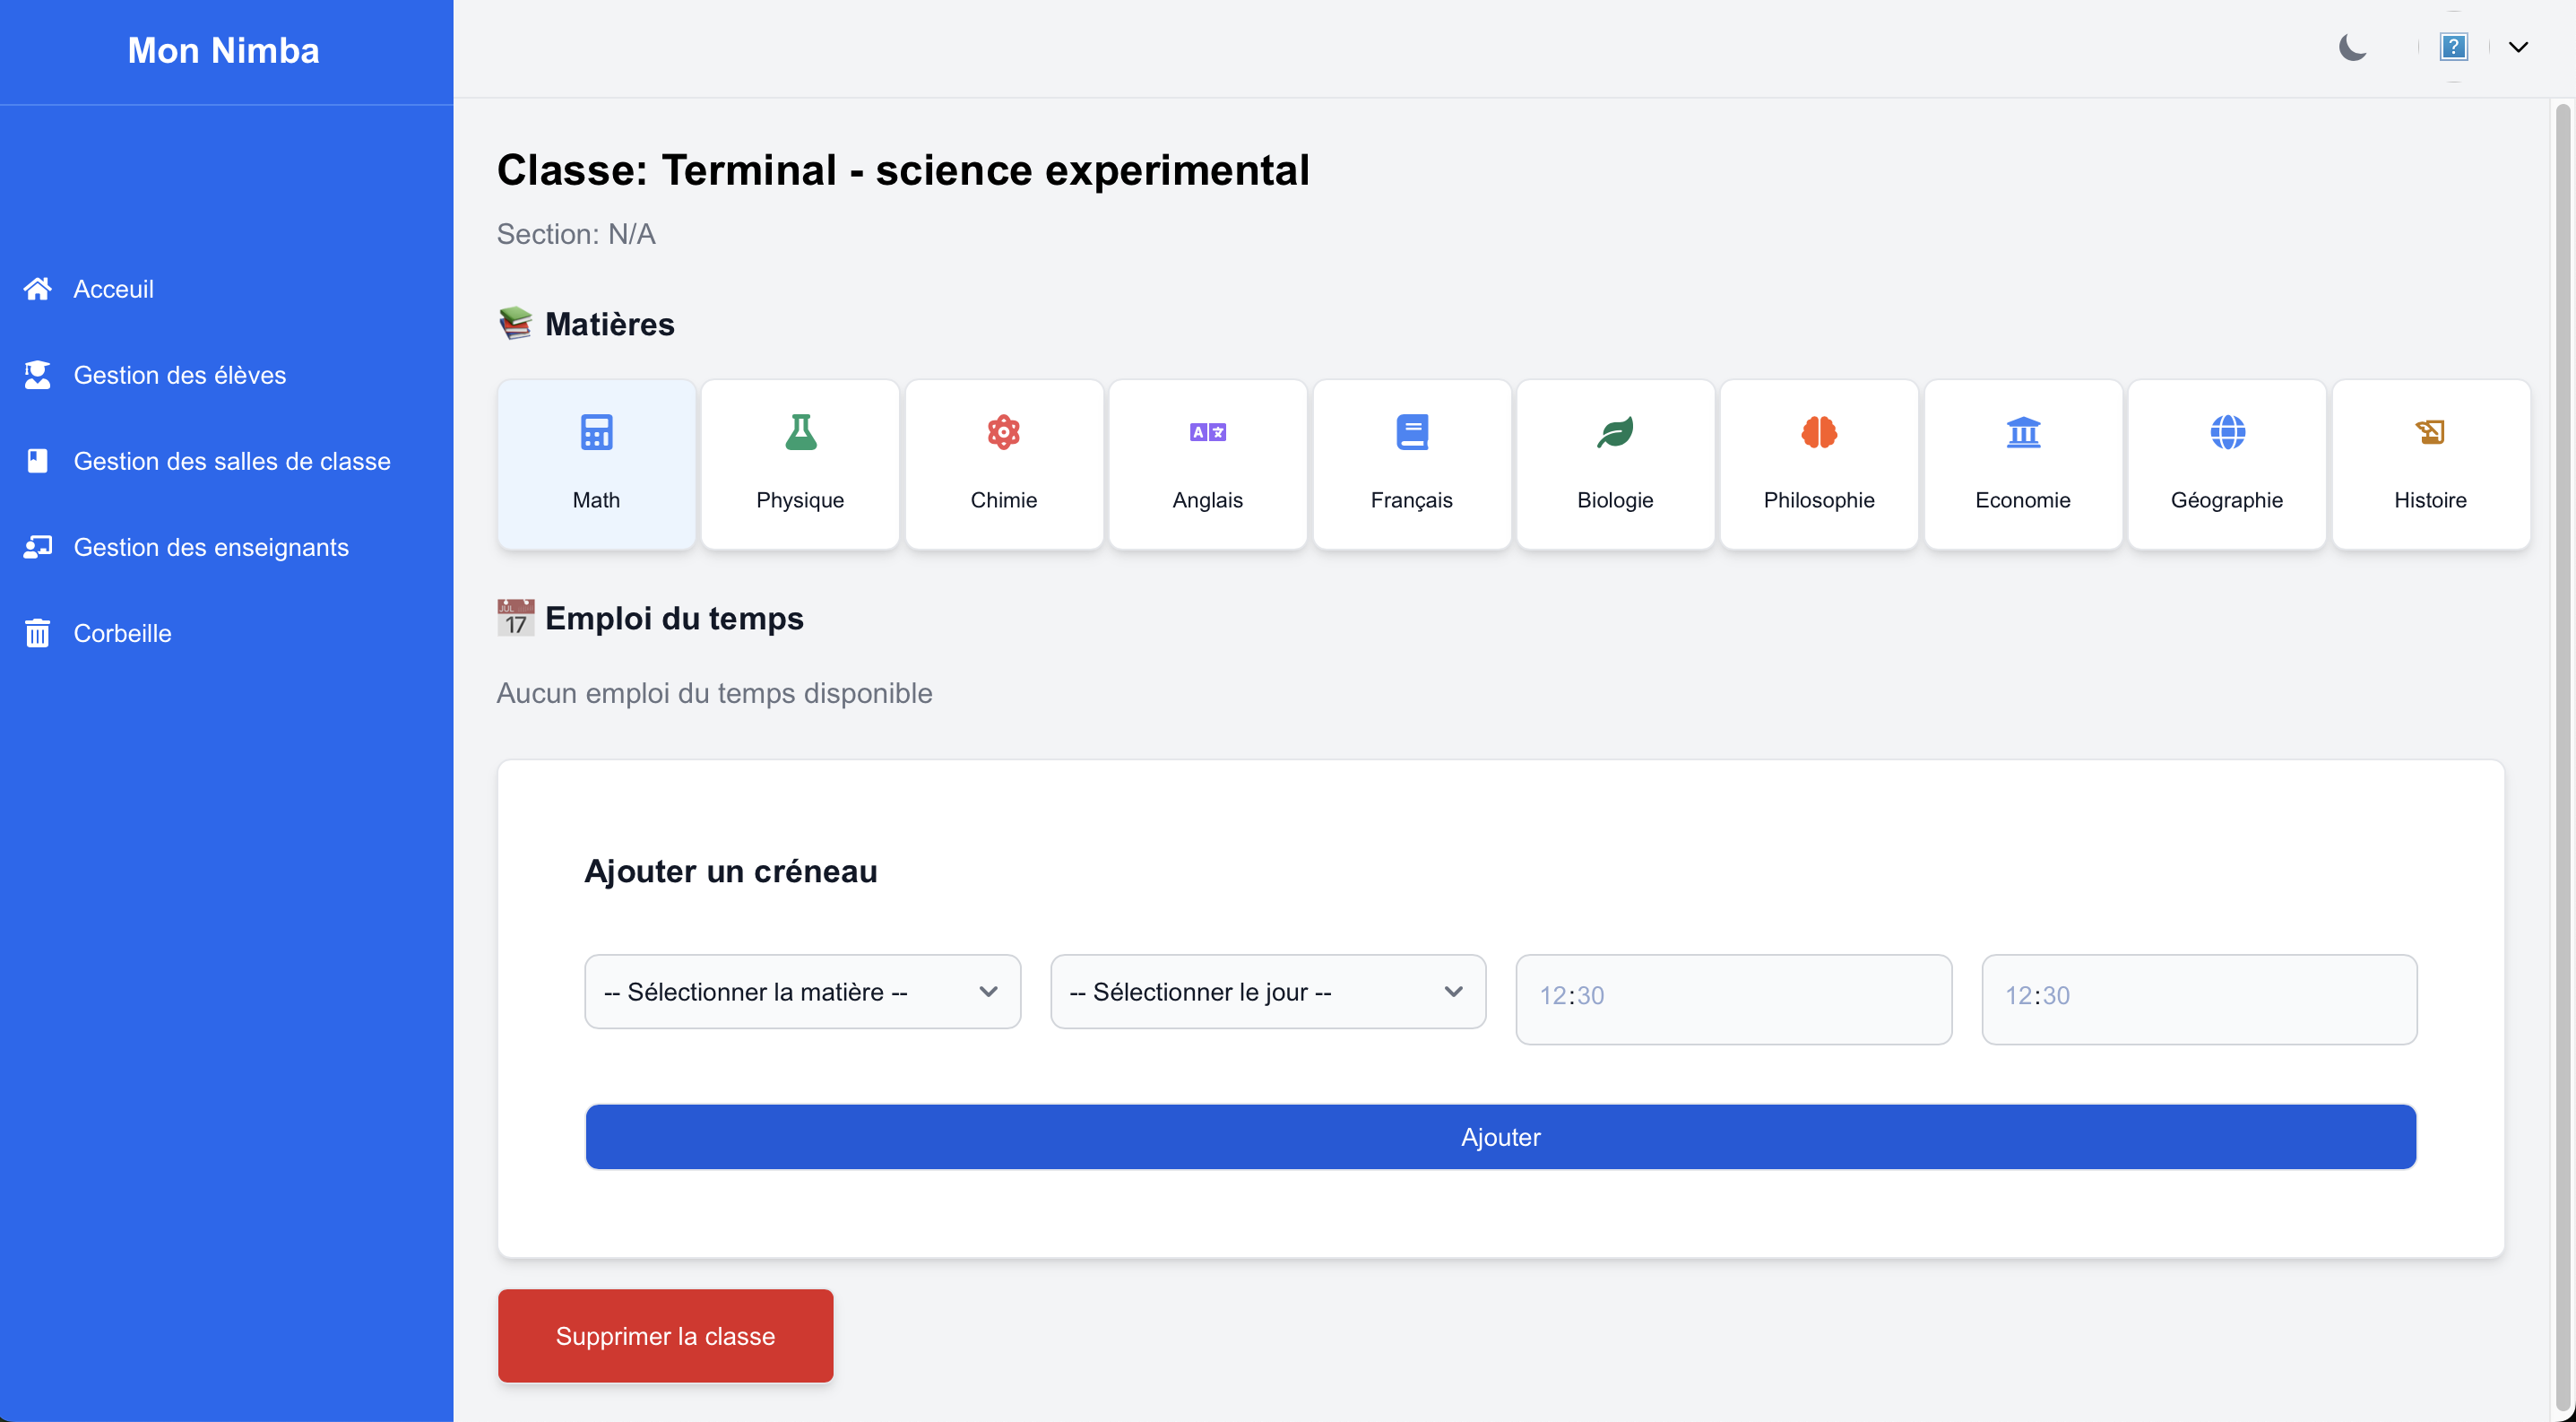2576x1422 pixels.
Task: Select the Français card label
Action: click(x=1412, y=500)
